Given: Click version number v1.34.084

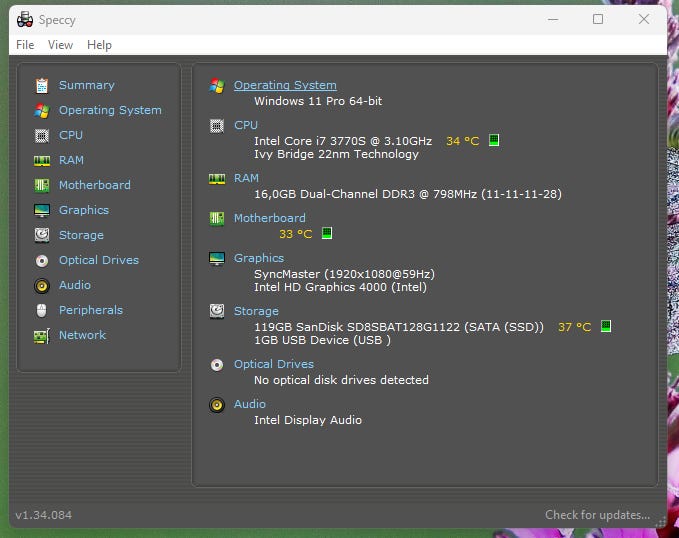Looking at the screenshot, I should coord(43,515).
